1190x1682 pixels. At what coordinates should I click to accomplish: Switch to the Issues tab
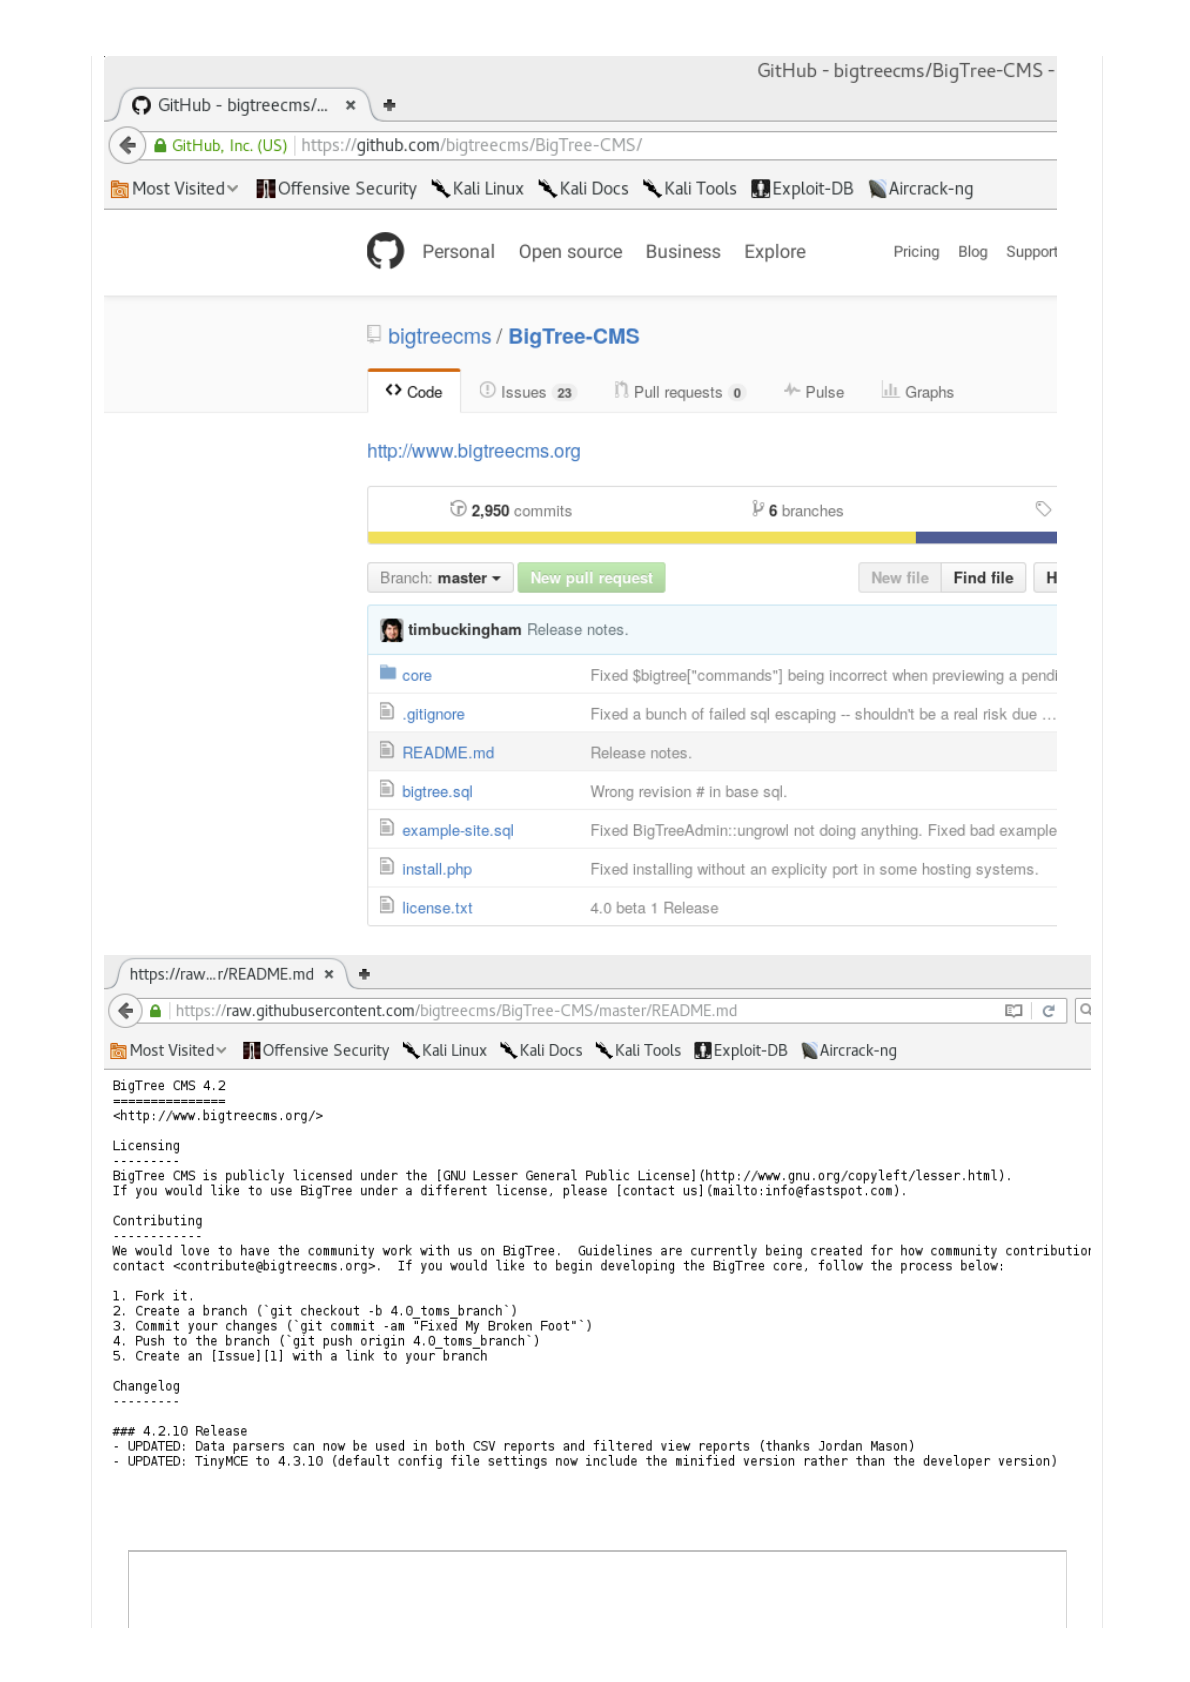click(527, 392)
